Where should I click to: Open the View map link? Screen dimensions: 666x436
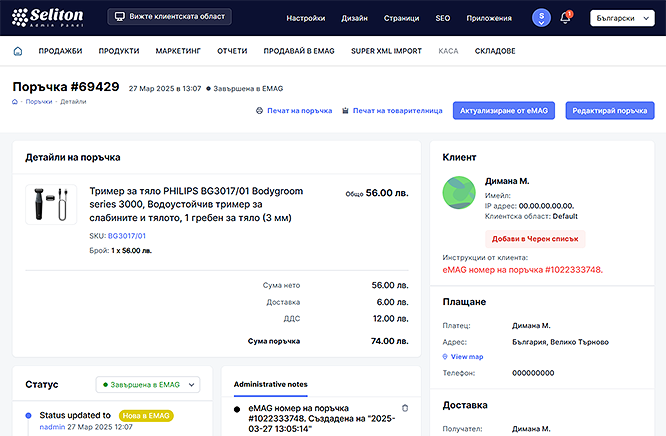pos(466,356)
